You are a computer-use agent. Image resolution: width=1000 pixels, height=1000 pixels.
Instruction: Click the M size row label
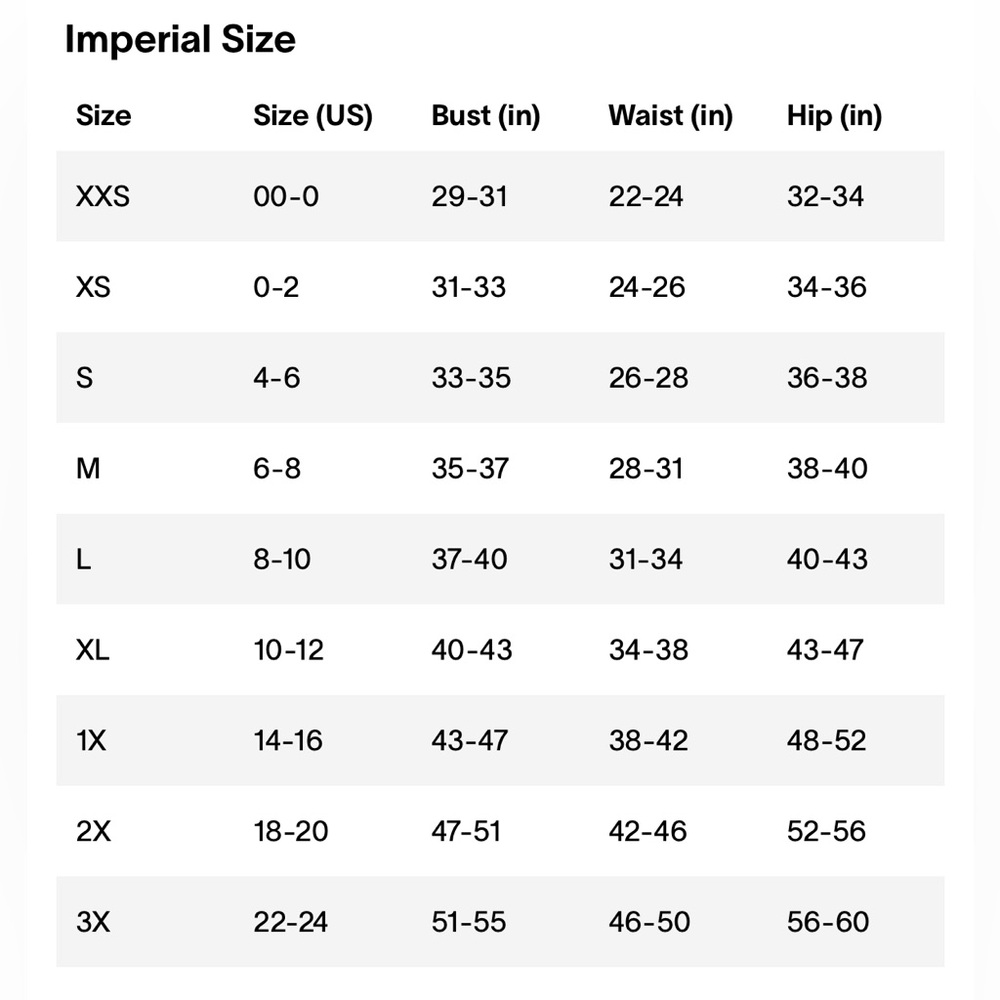(88, 468)
